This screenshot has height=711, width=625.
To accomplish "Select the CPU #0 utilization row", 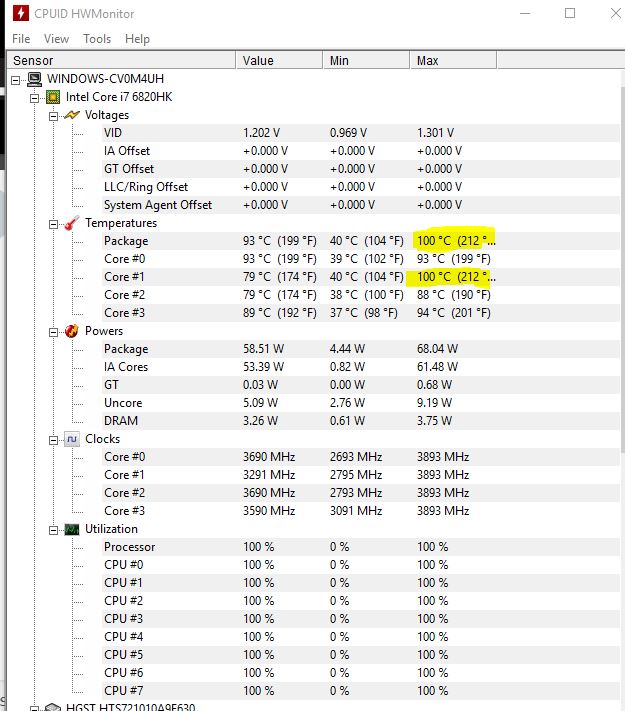I will pos(361,565).
